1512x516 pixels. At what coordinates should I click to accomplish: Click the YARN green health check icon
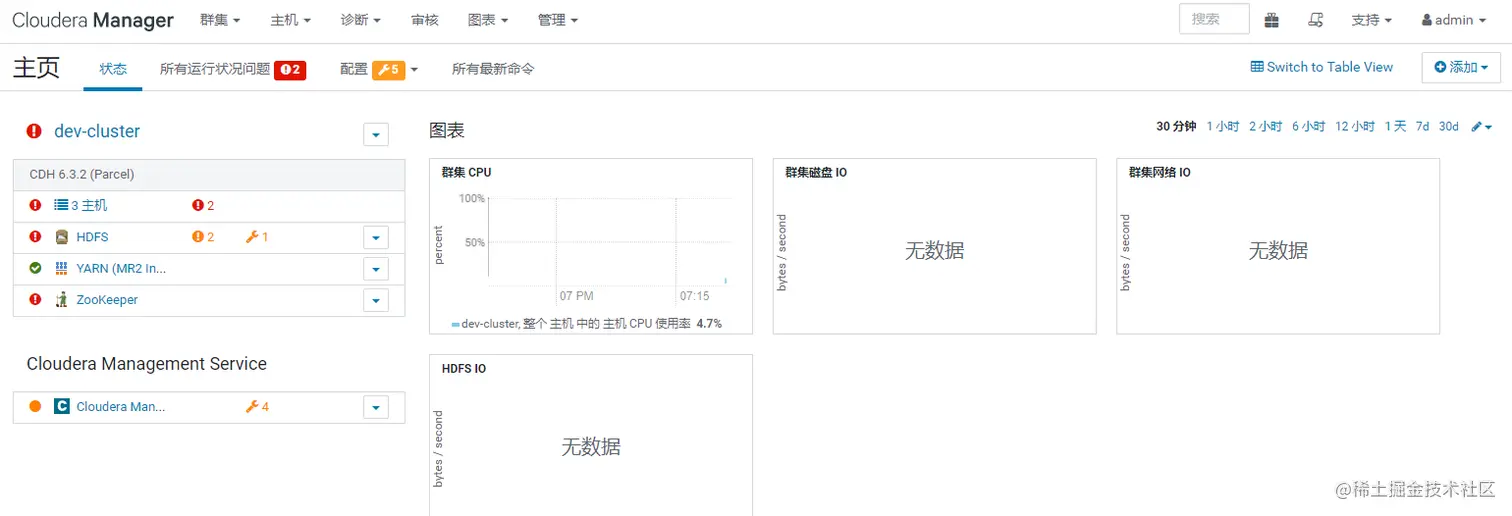pos(35,268)
